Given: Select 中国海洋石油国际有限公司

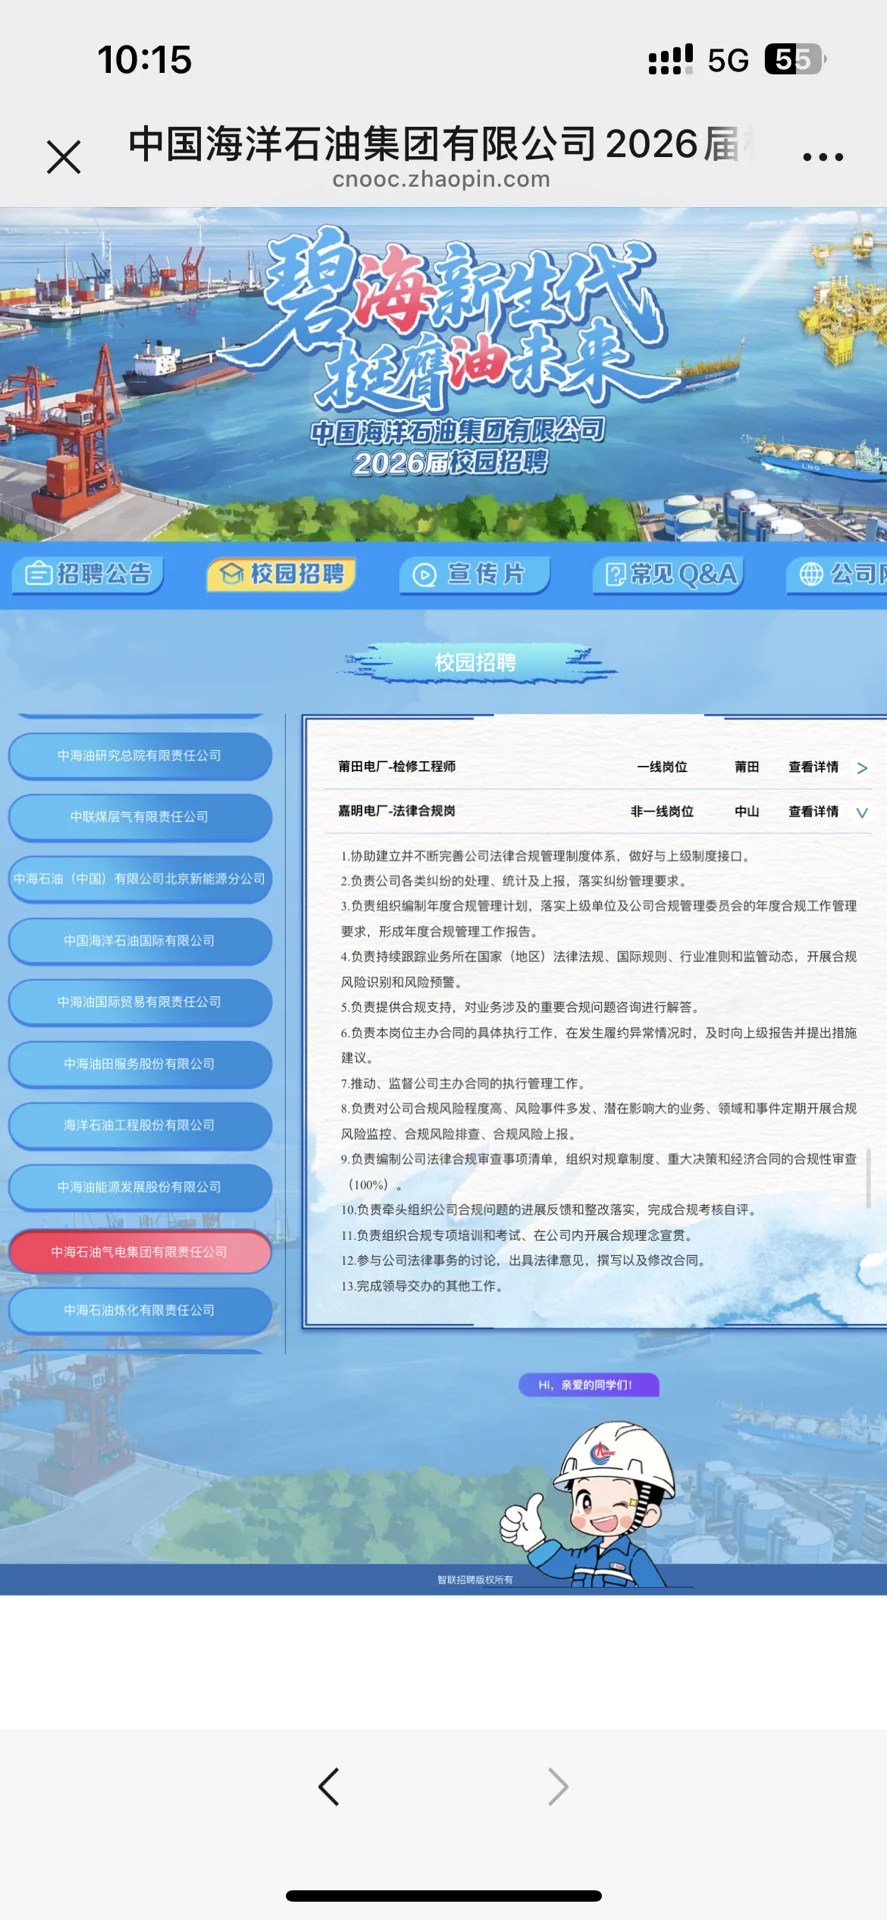Looking at the screenshot, I should [140, 941].
